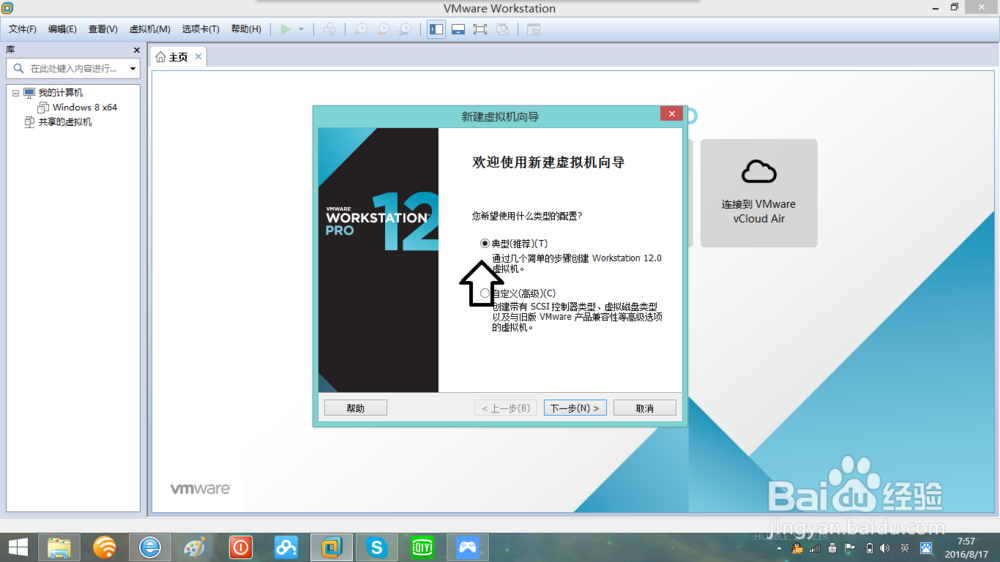The image size is (1000, 562).
Task: Click the VMware Workstation title bar icon
Action: pyautogui.click(x=7, y=8)
